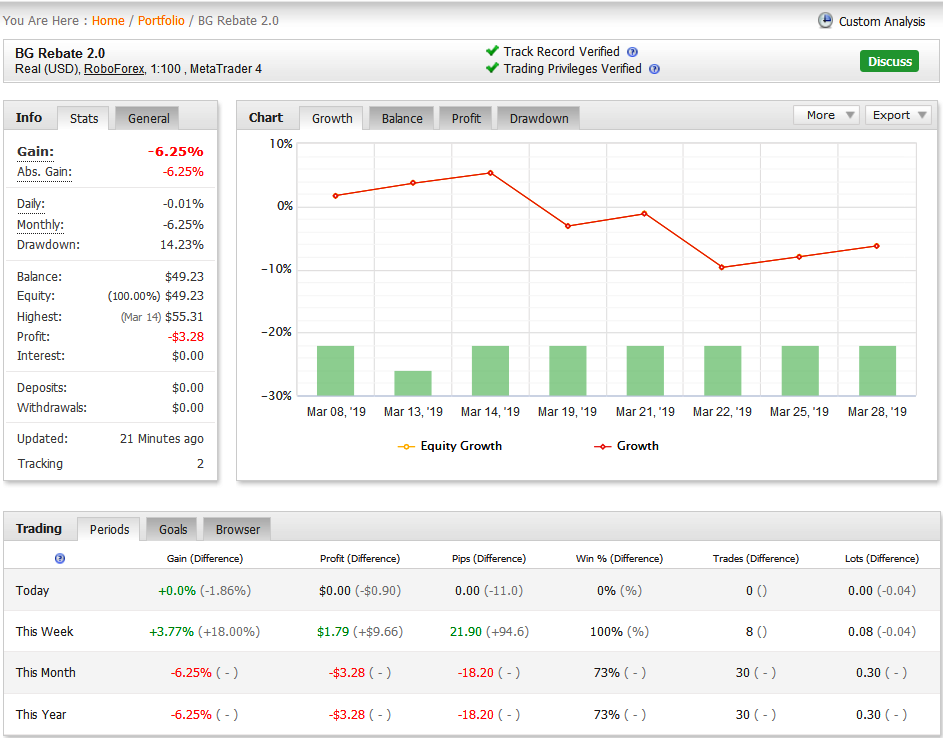943x738 pixels.
Task: Click the Trades (Difference) column header
Action: pos(756,559)
